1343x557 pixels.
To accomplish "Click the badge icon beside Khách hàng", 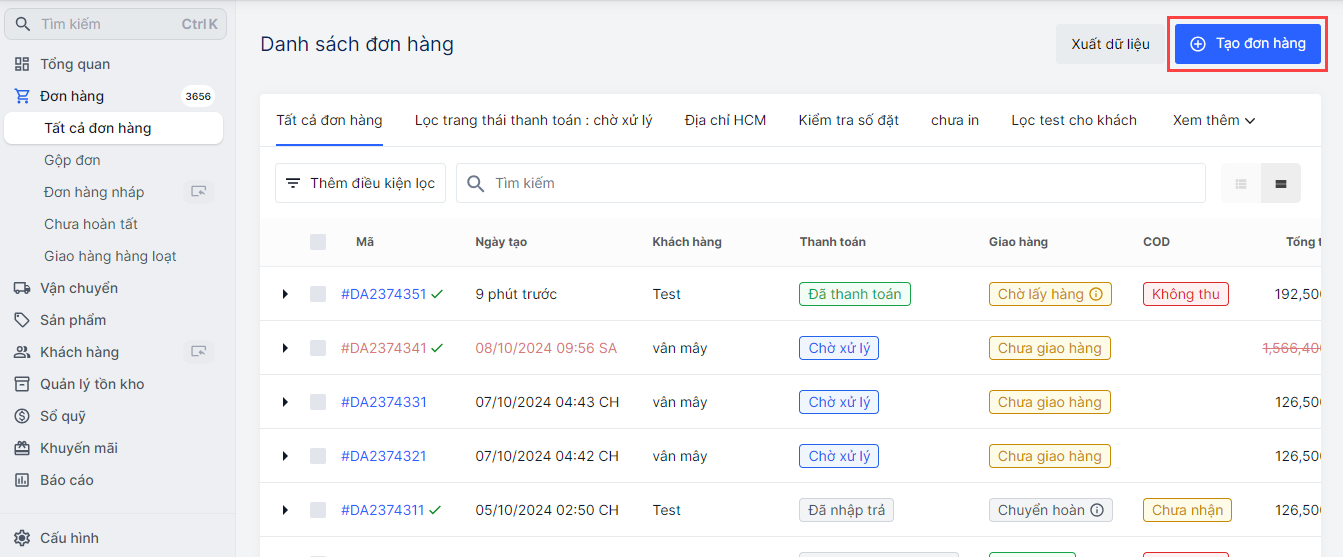I will 199,352.
